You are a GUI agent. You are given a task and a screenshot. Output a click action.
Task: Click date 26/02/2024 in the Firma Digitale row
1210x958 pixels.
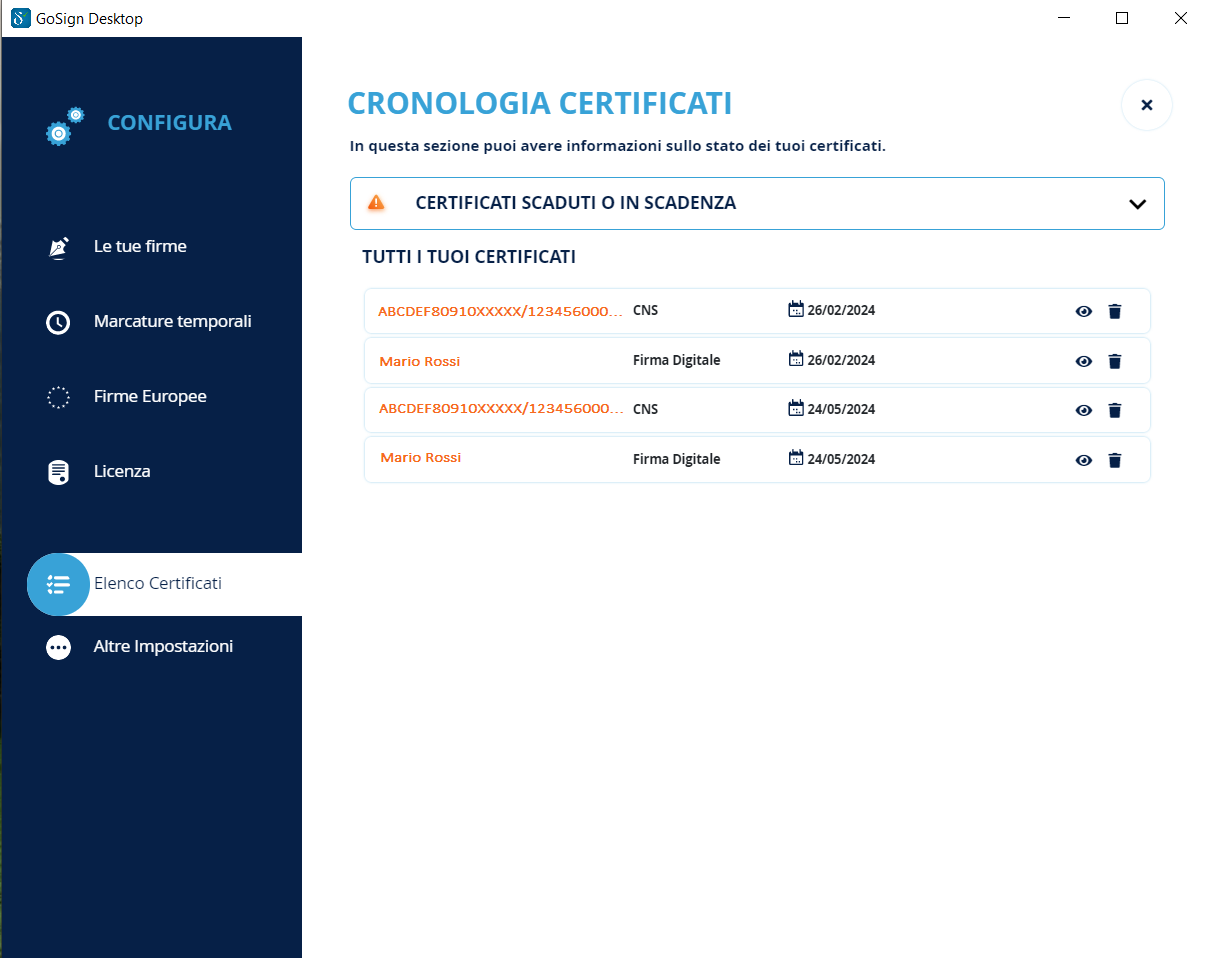pos(841,360)
